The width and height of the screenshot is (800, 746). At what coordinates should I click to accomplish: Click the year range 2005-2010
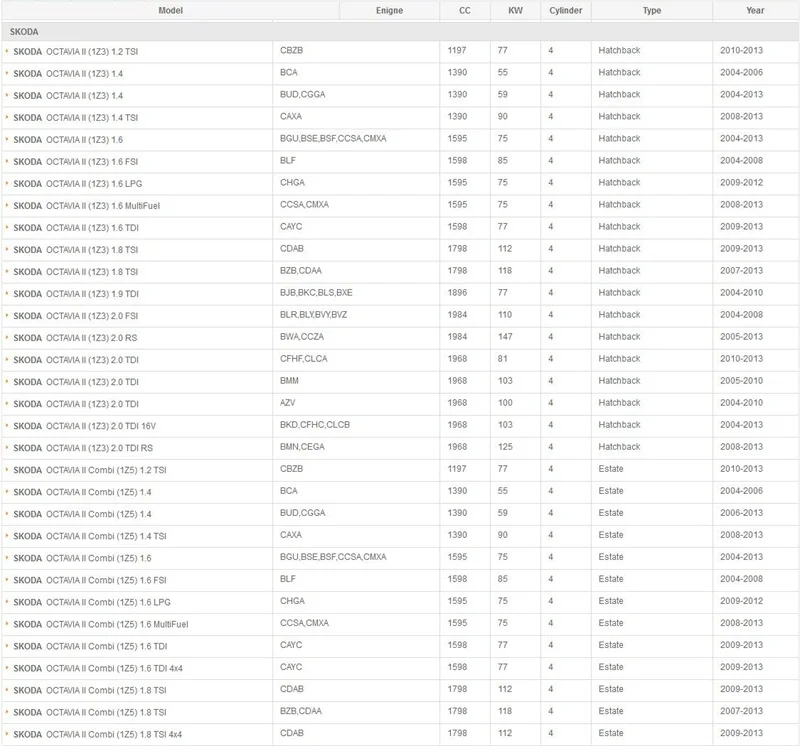tap(741, 380)
